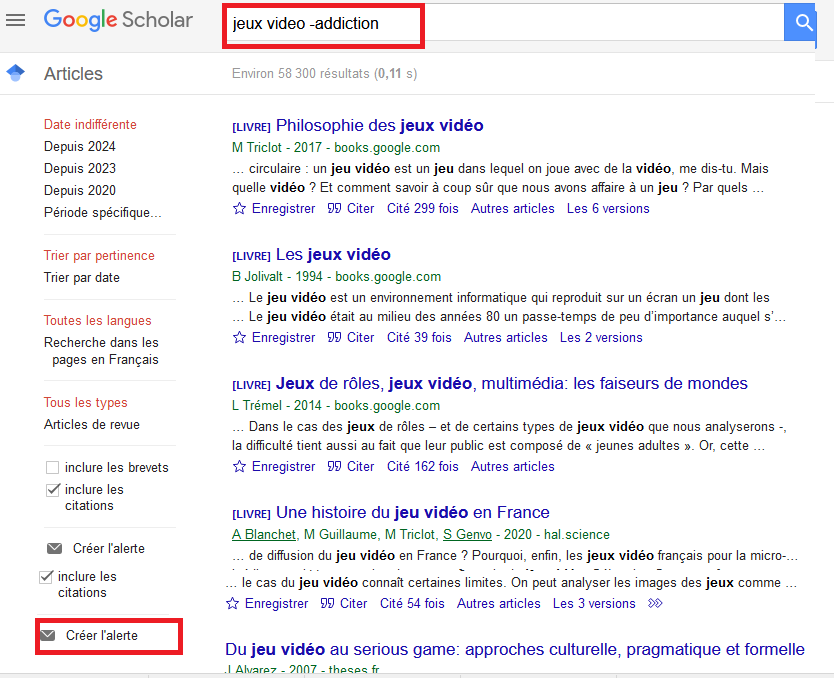834x678 pixels.
Task: Open the hamburger main menu
Action: tap(15, 20)
